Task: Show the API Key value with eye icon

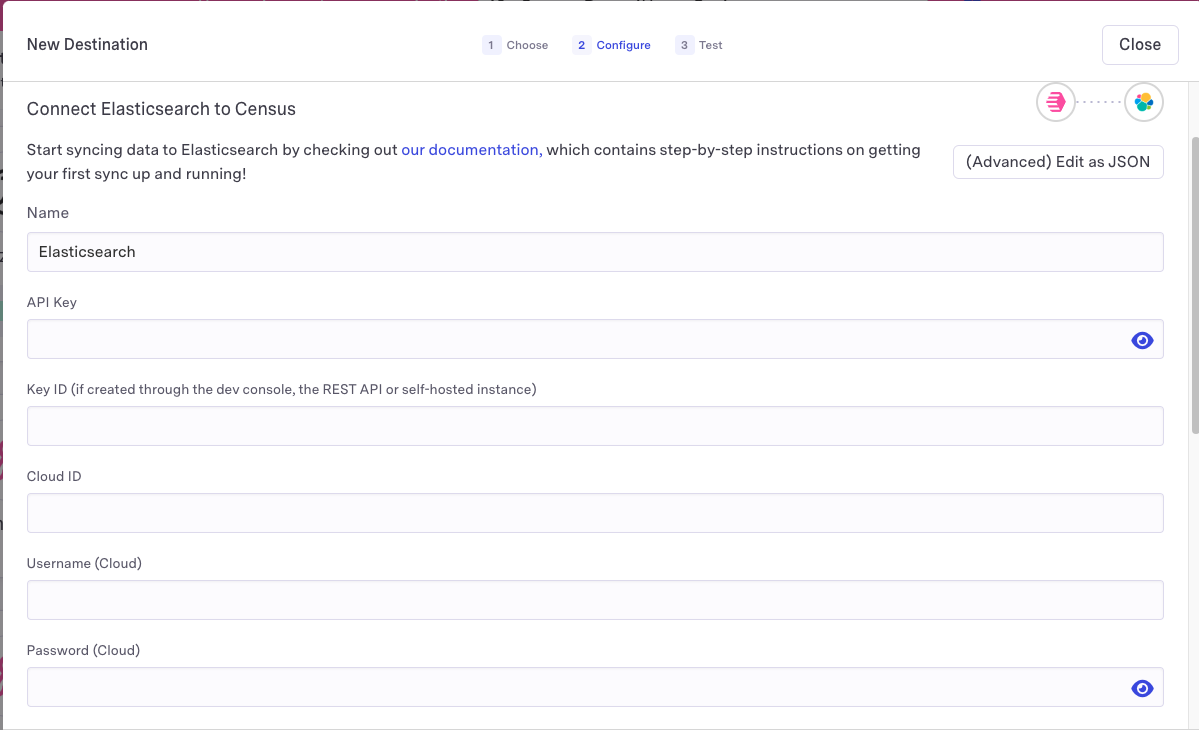Action: tap(1142, 341)
